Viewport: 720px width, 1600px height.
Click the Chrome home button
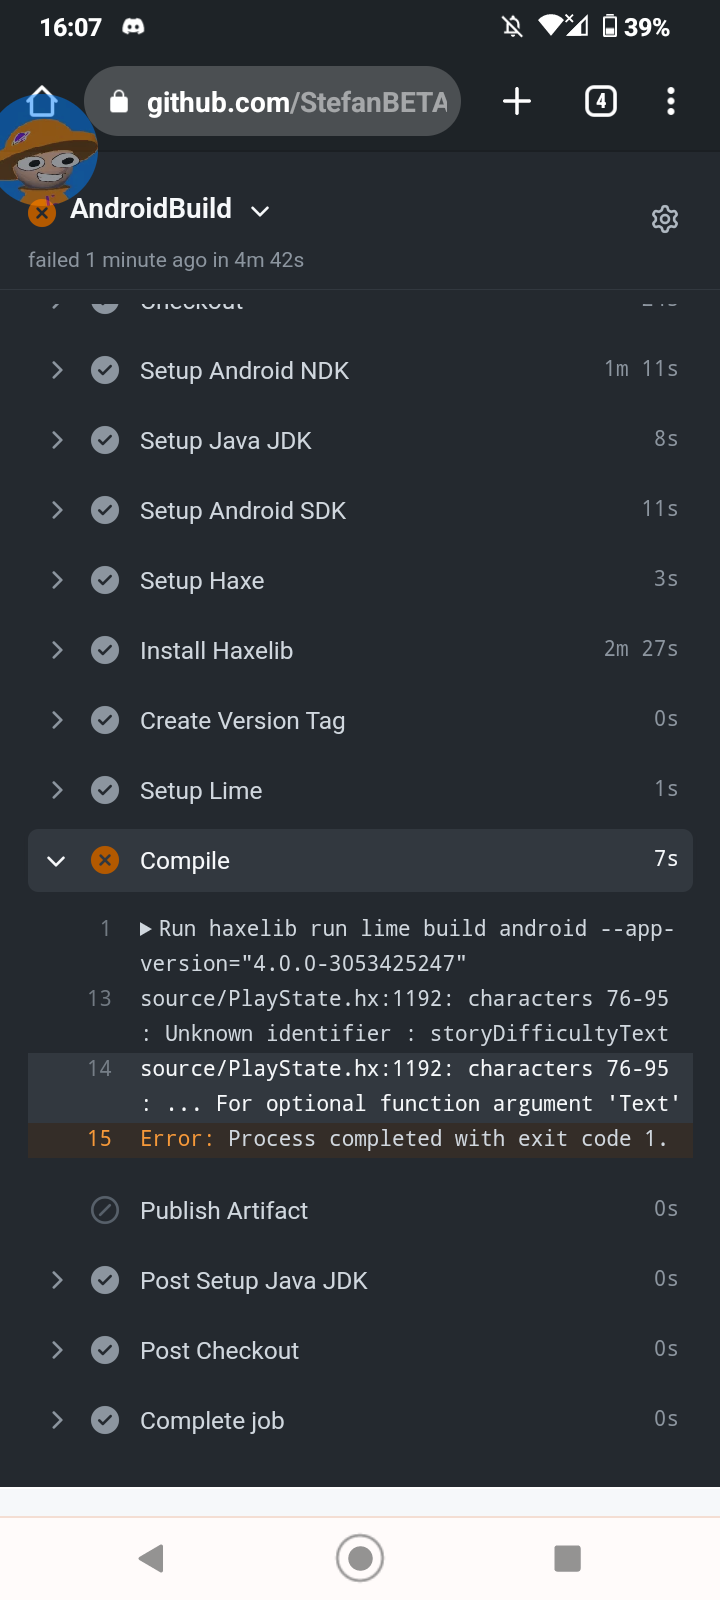42,100
